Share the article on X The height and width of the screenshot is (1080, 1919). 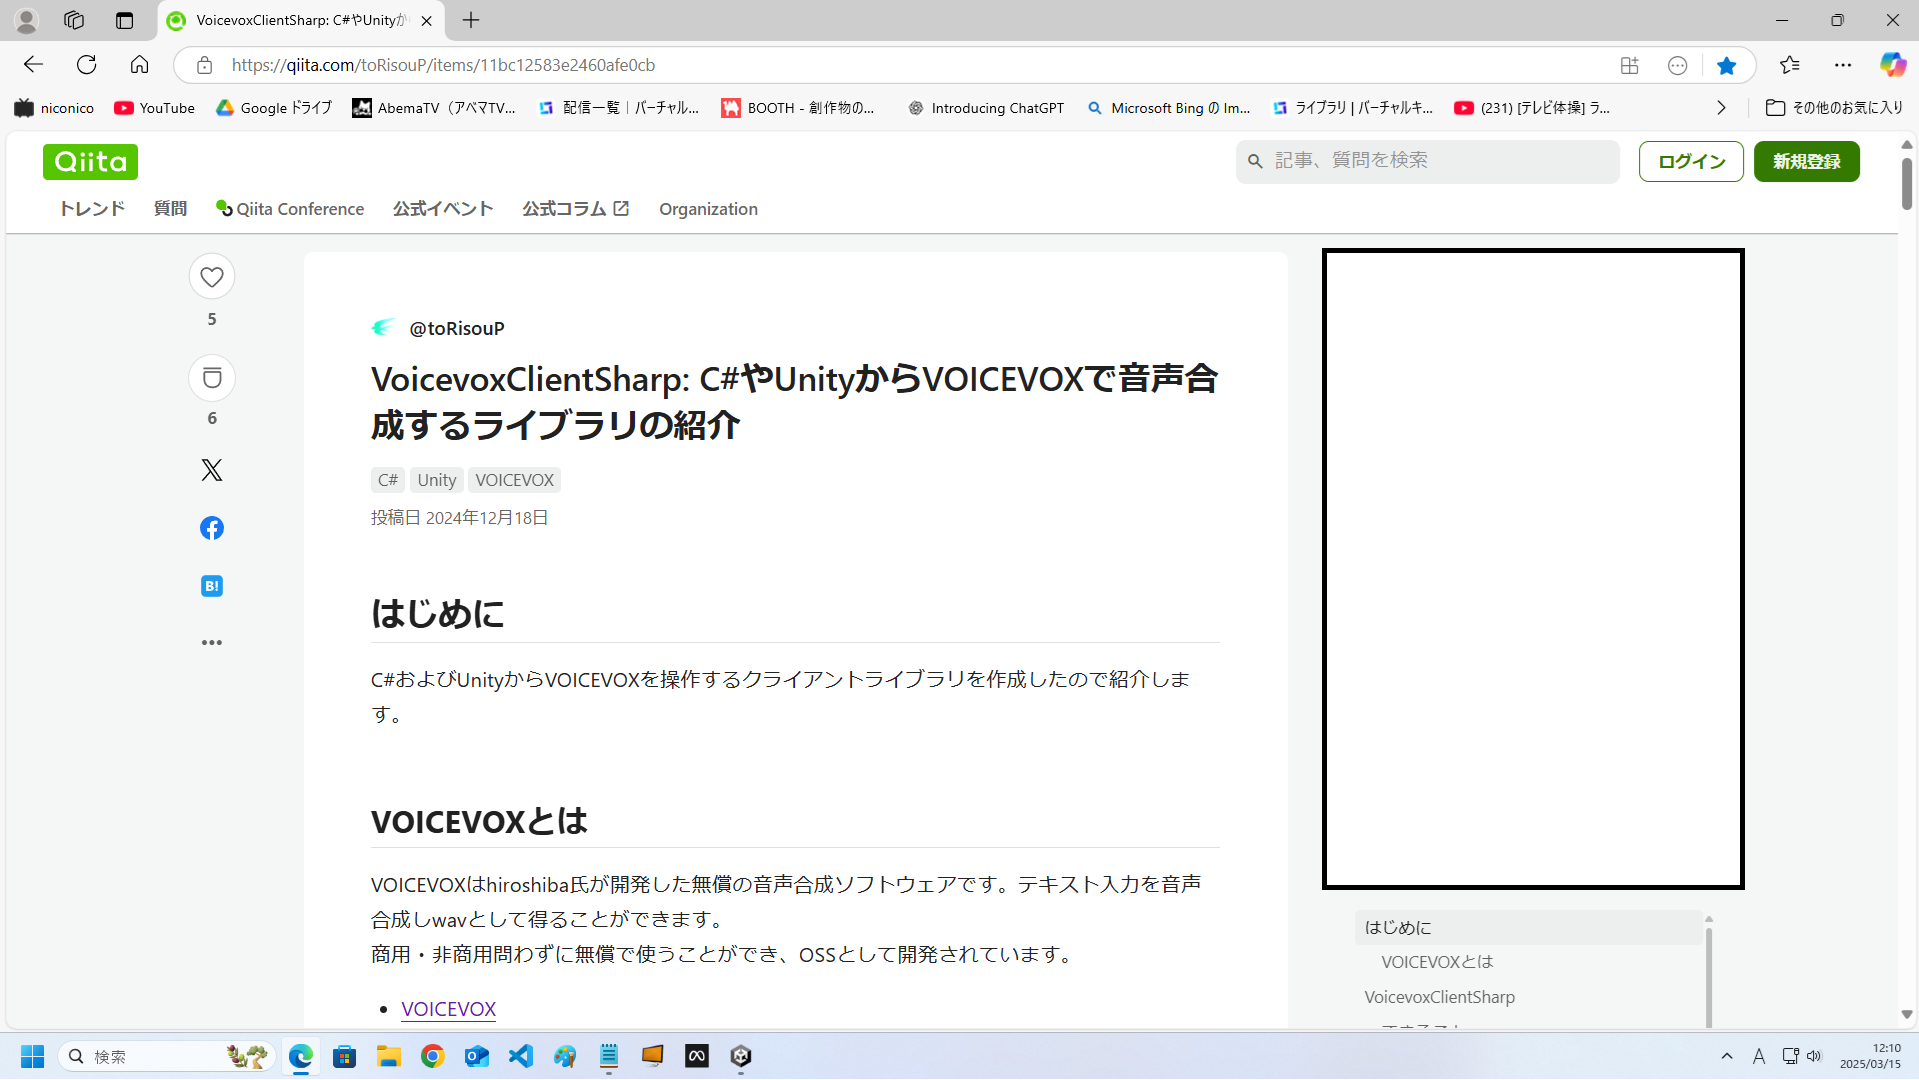pyautogui.click(x=212, y=470)
